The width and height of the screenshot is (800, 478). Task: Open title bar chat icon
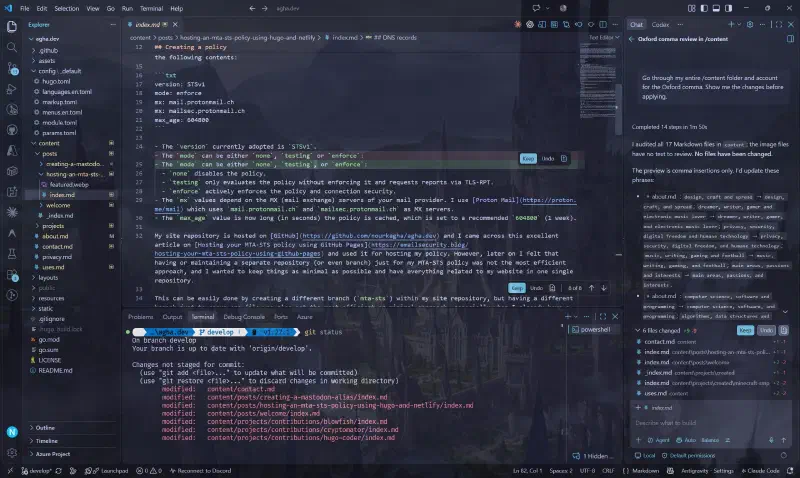tap(536, 8)
